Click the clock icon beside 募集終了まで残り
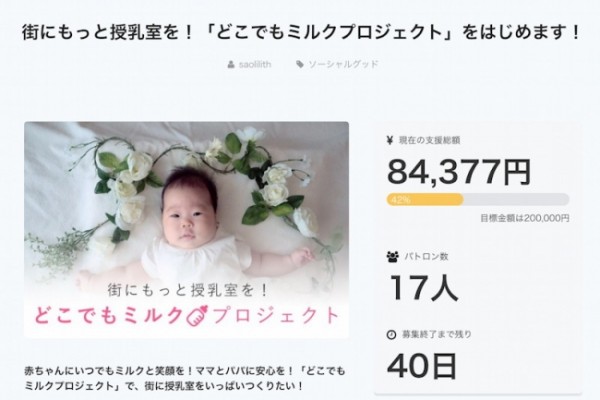This screenshot has height=400, width=600. pyautogui.click(x=391, y=335)
